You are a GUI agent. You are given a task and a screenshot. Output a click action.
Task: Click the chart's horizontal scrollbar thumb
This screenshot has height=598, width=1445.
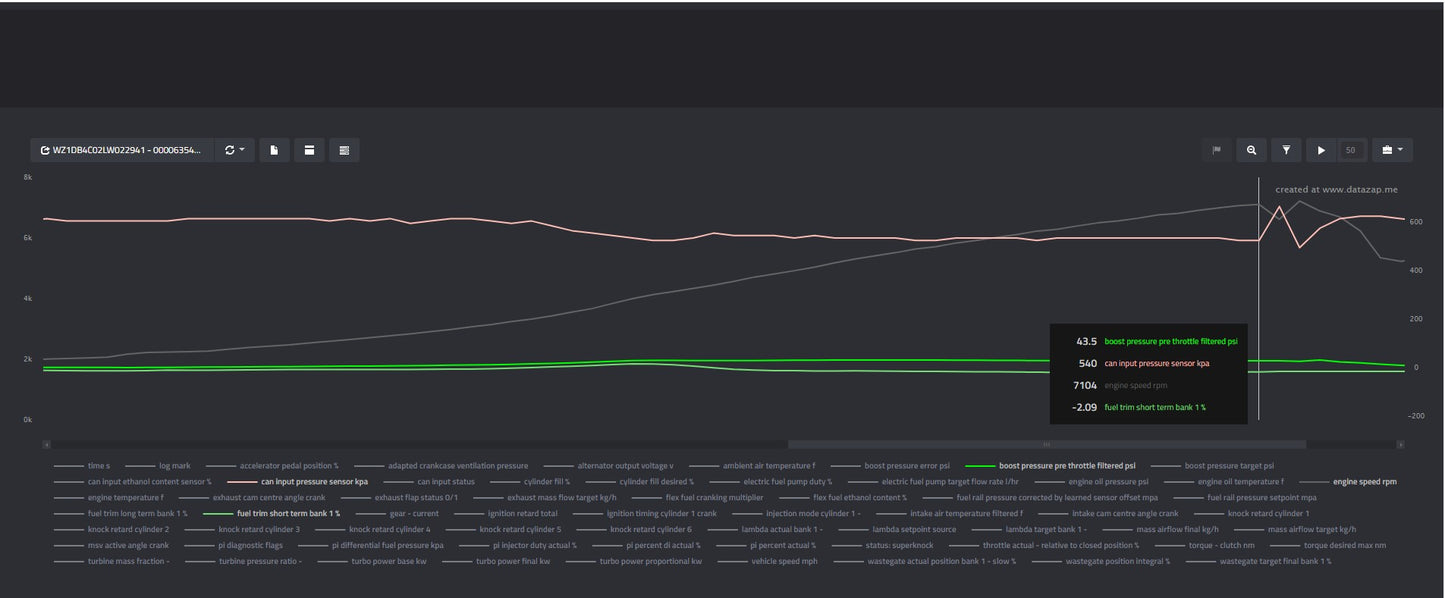(x=1047, y=444)
